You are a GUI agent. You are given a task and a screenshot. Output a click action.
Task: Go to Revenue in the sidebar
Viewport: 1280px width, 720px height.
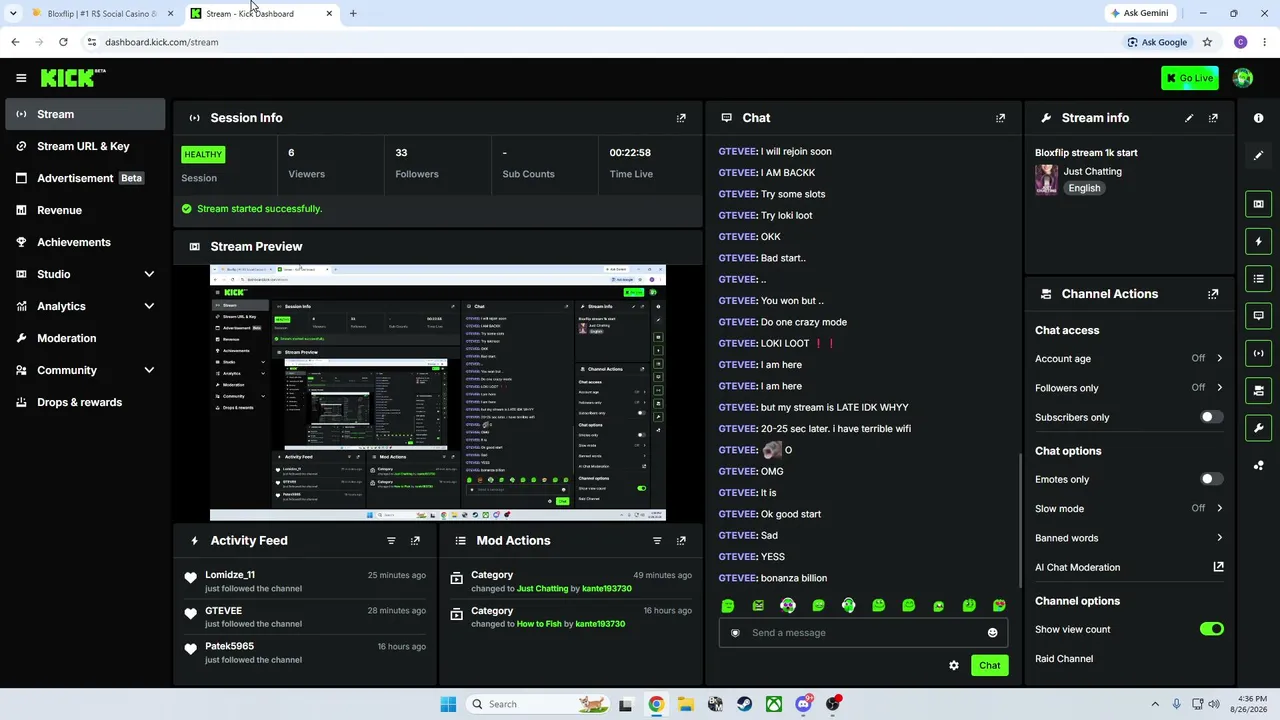click(x=85, y=210)
